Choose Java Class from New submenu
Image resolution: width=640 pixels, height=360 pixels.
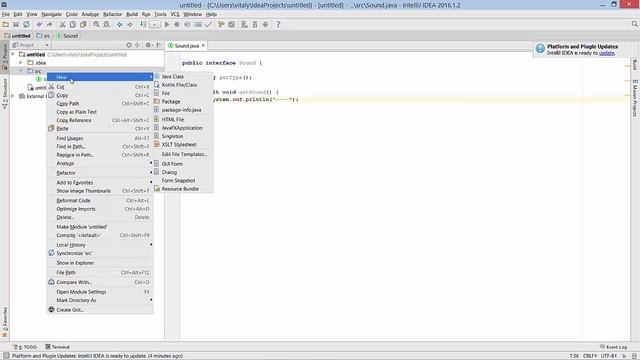click(x=183, y=76)
